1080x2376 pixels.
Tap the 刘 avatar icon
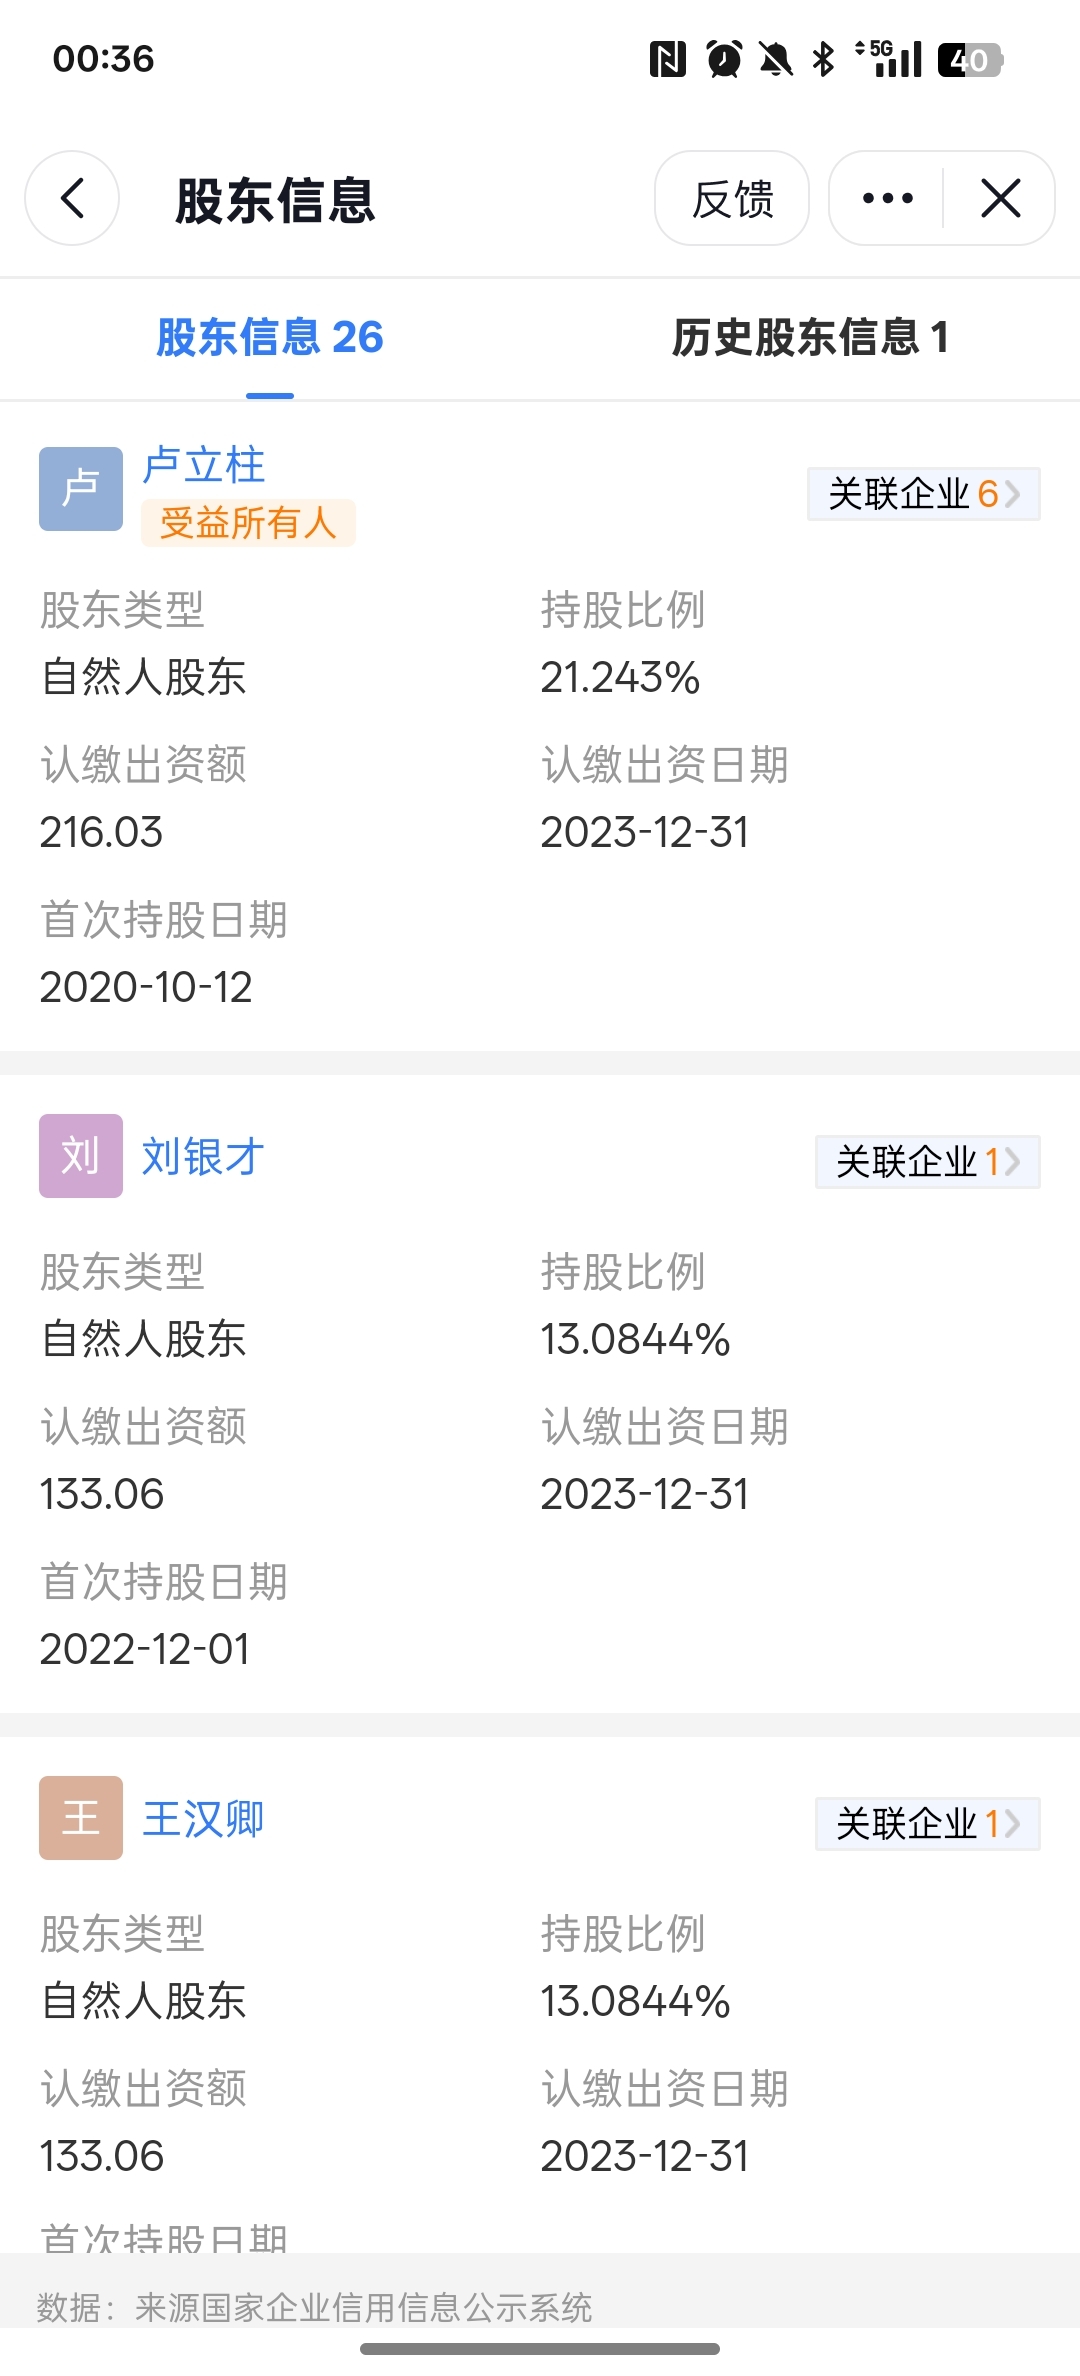[x=81, y=1156]
